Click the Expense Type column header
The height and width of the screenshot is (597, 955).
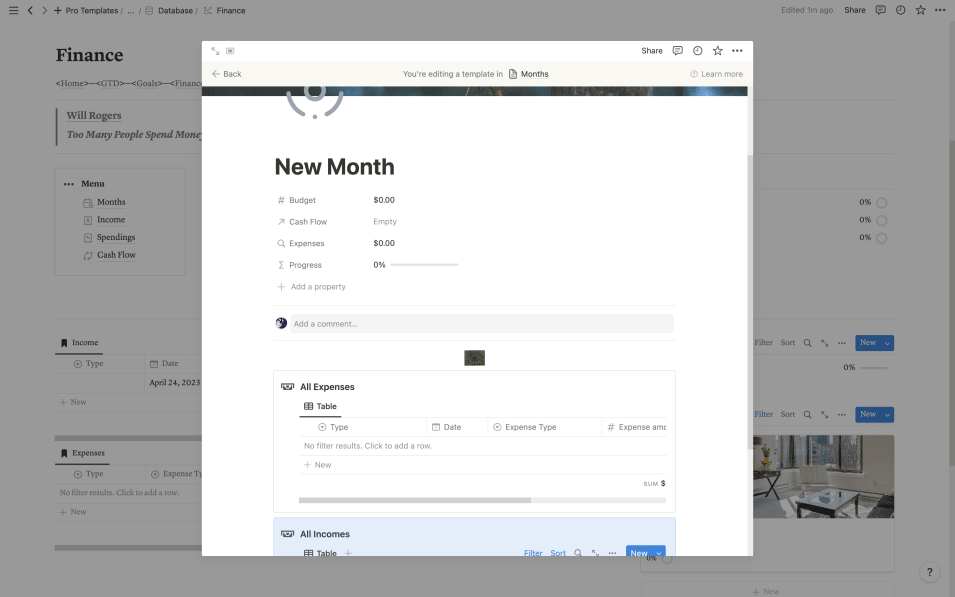pos(544,427)
